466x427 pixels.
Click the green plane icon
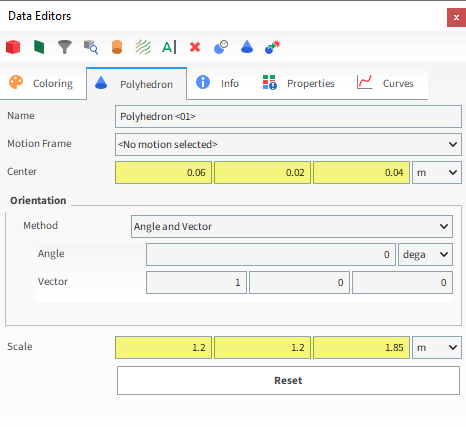39,47
